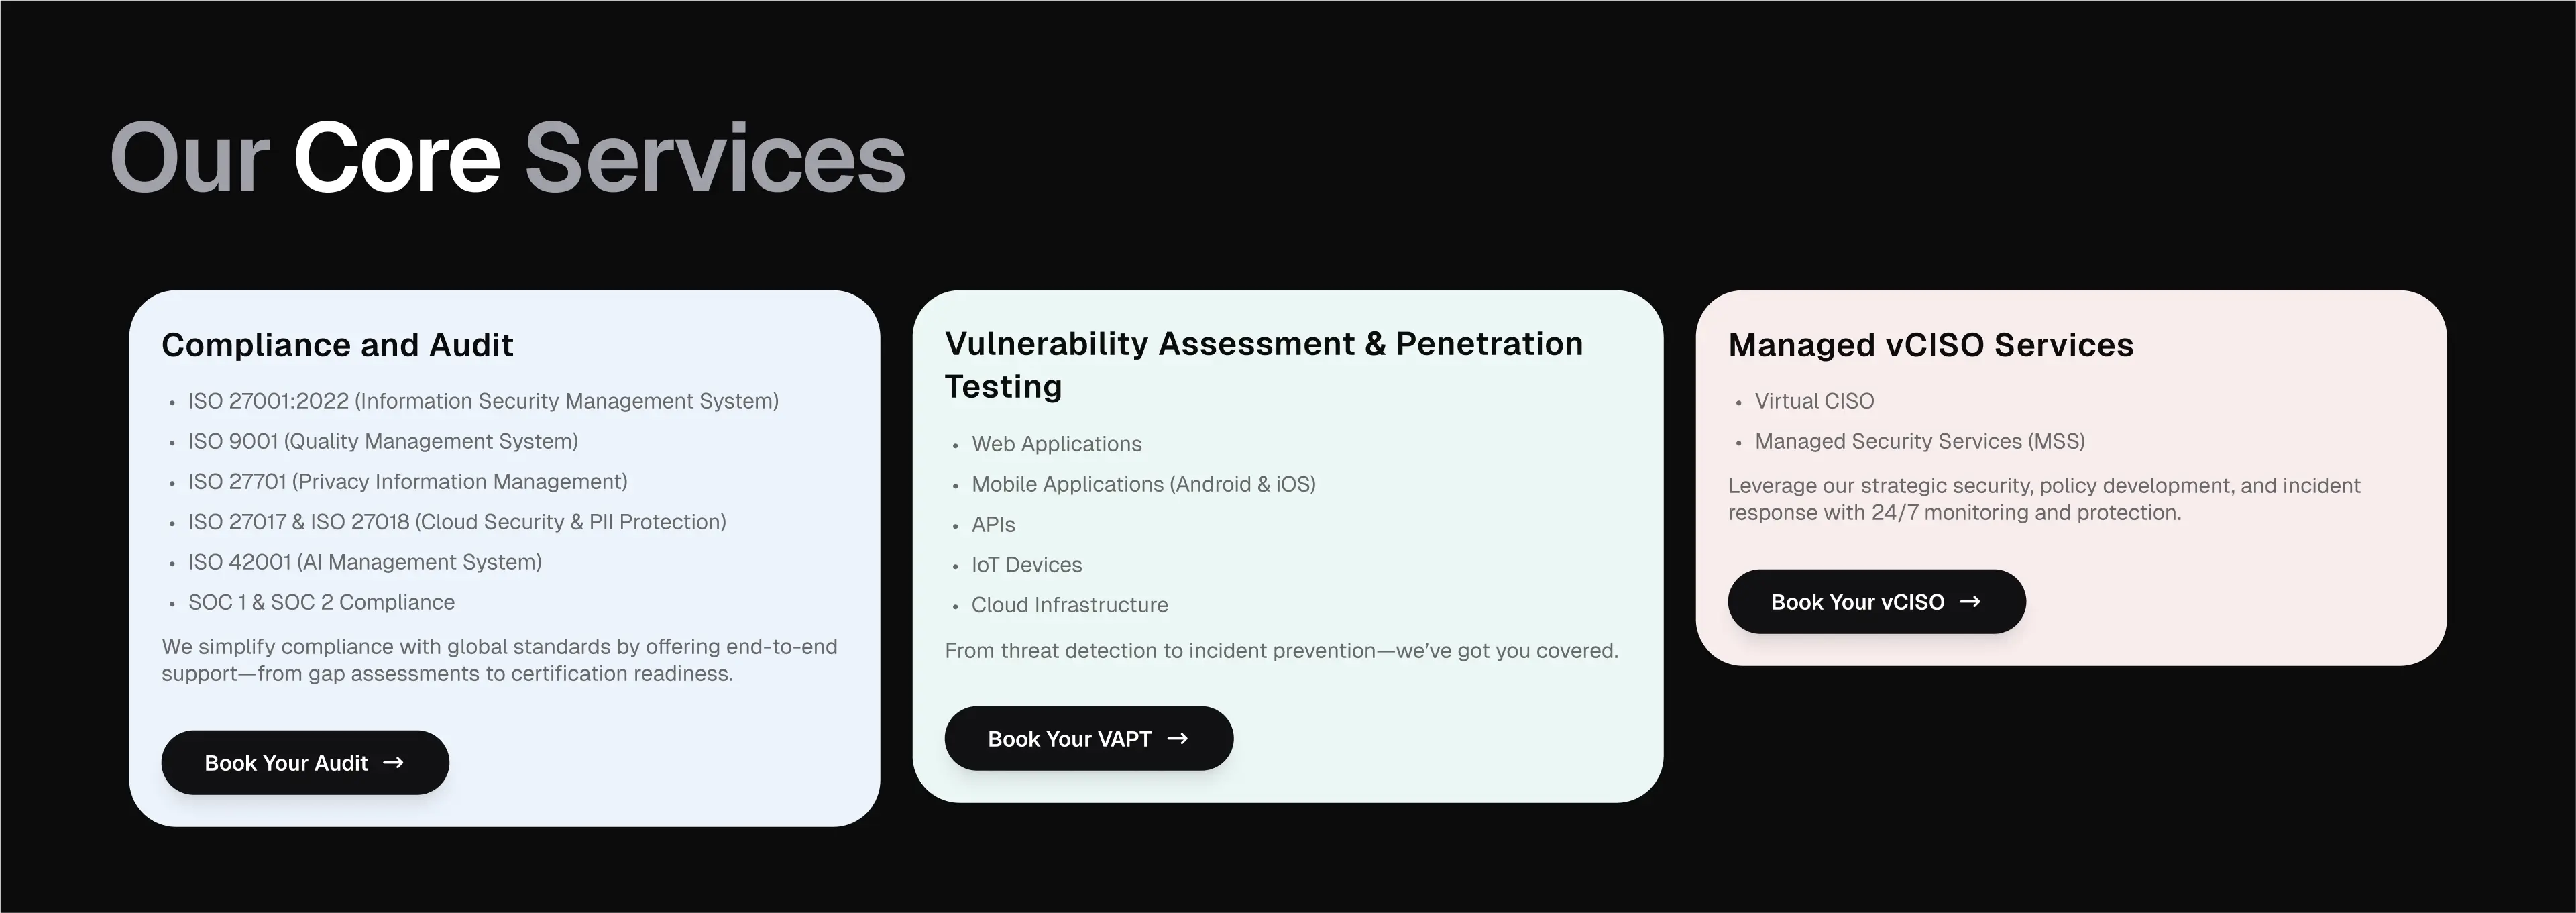
Task: Click the Managed Security Services (MSS) item
Action: (x=1919, y=441)
